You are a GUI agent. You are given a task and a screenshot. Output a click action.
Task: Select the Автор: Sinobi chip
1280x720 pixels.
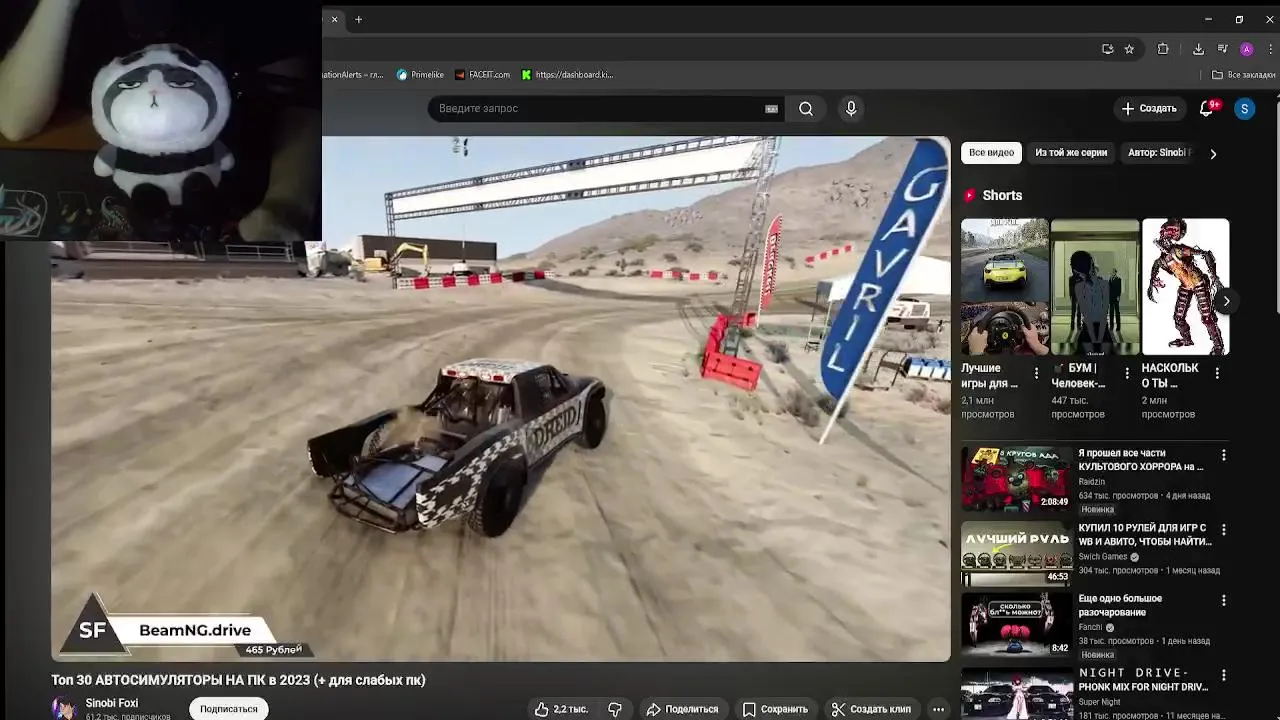(1158, 153)
